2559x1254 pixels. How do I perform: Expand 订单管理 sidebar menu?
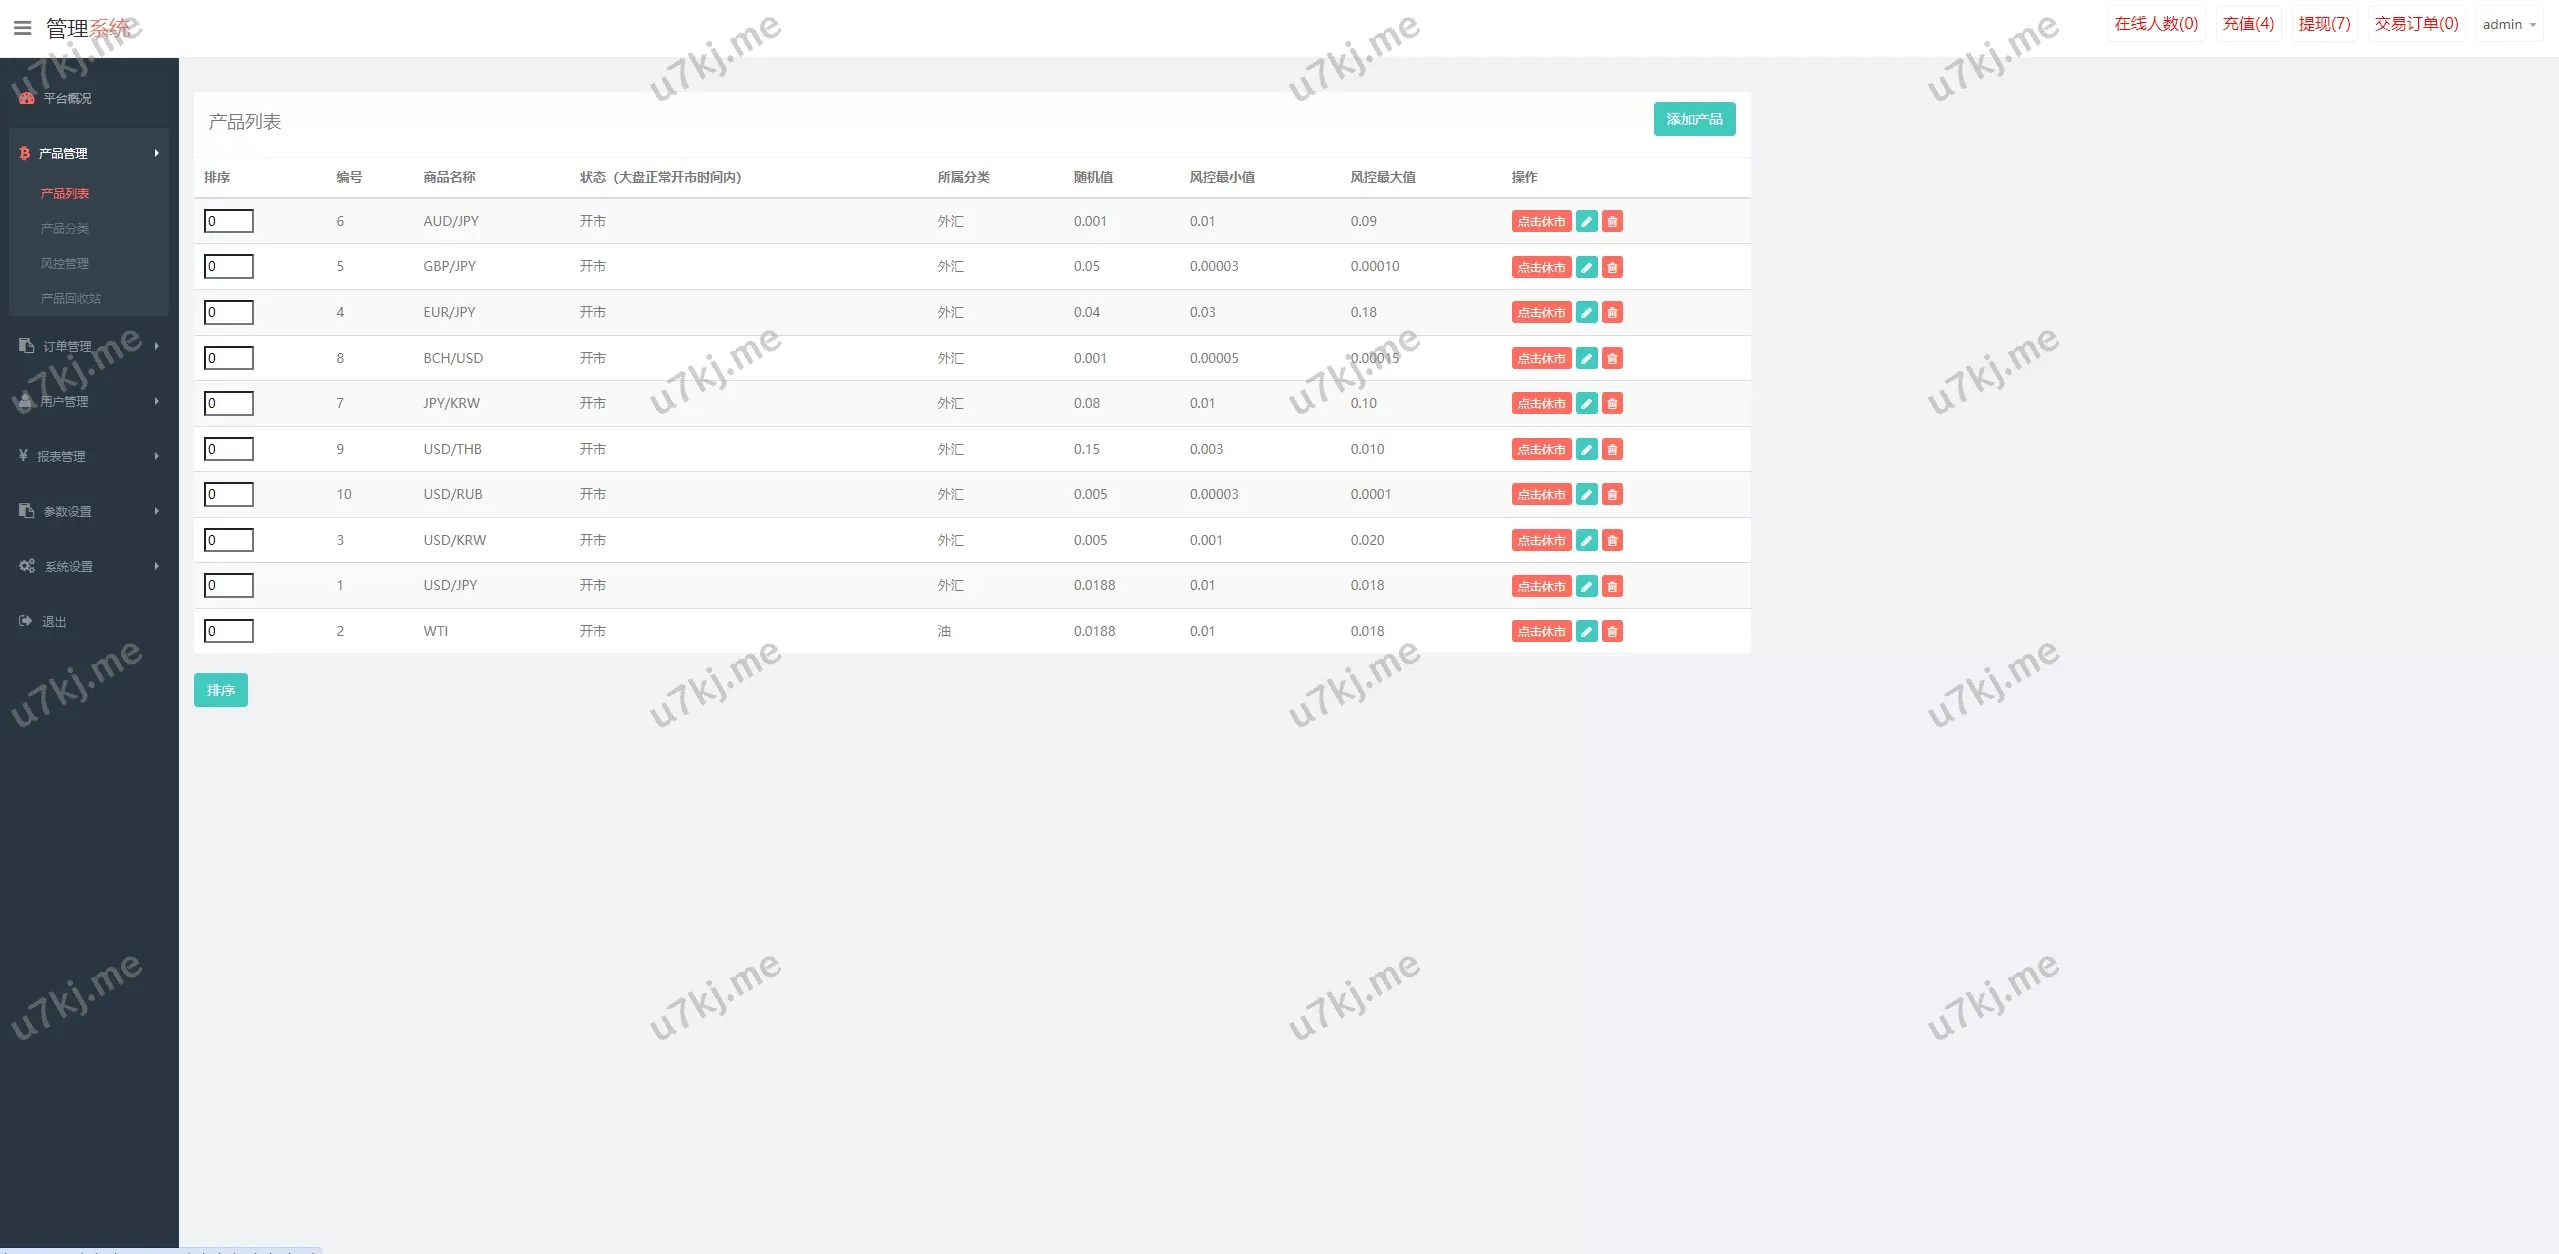pyautogui.click(x=88, y=346)
